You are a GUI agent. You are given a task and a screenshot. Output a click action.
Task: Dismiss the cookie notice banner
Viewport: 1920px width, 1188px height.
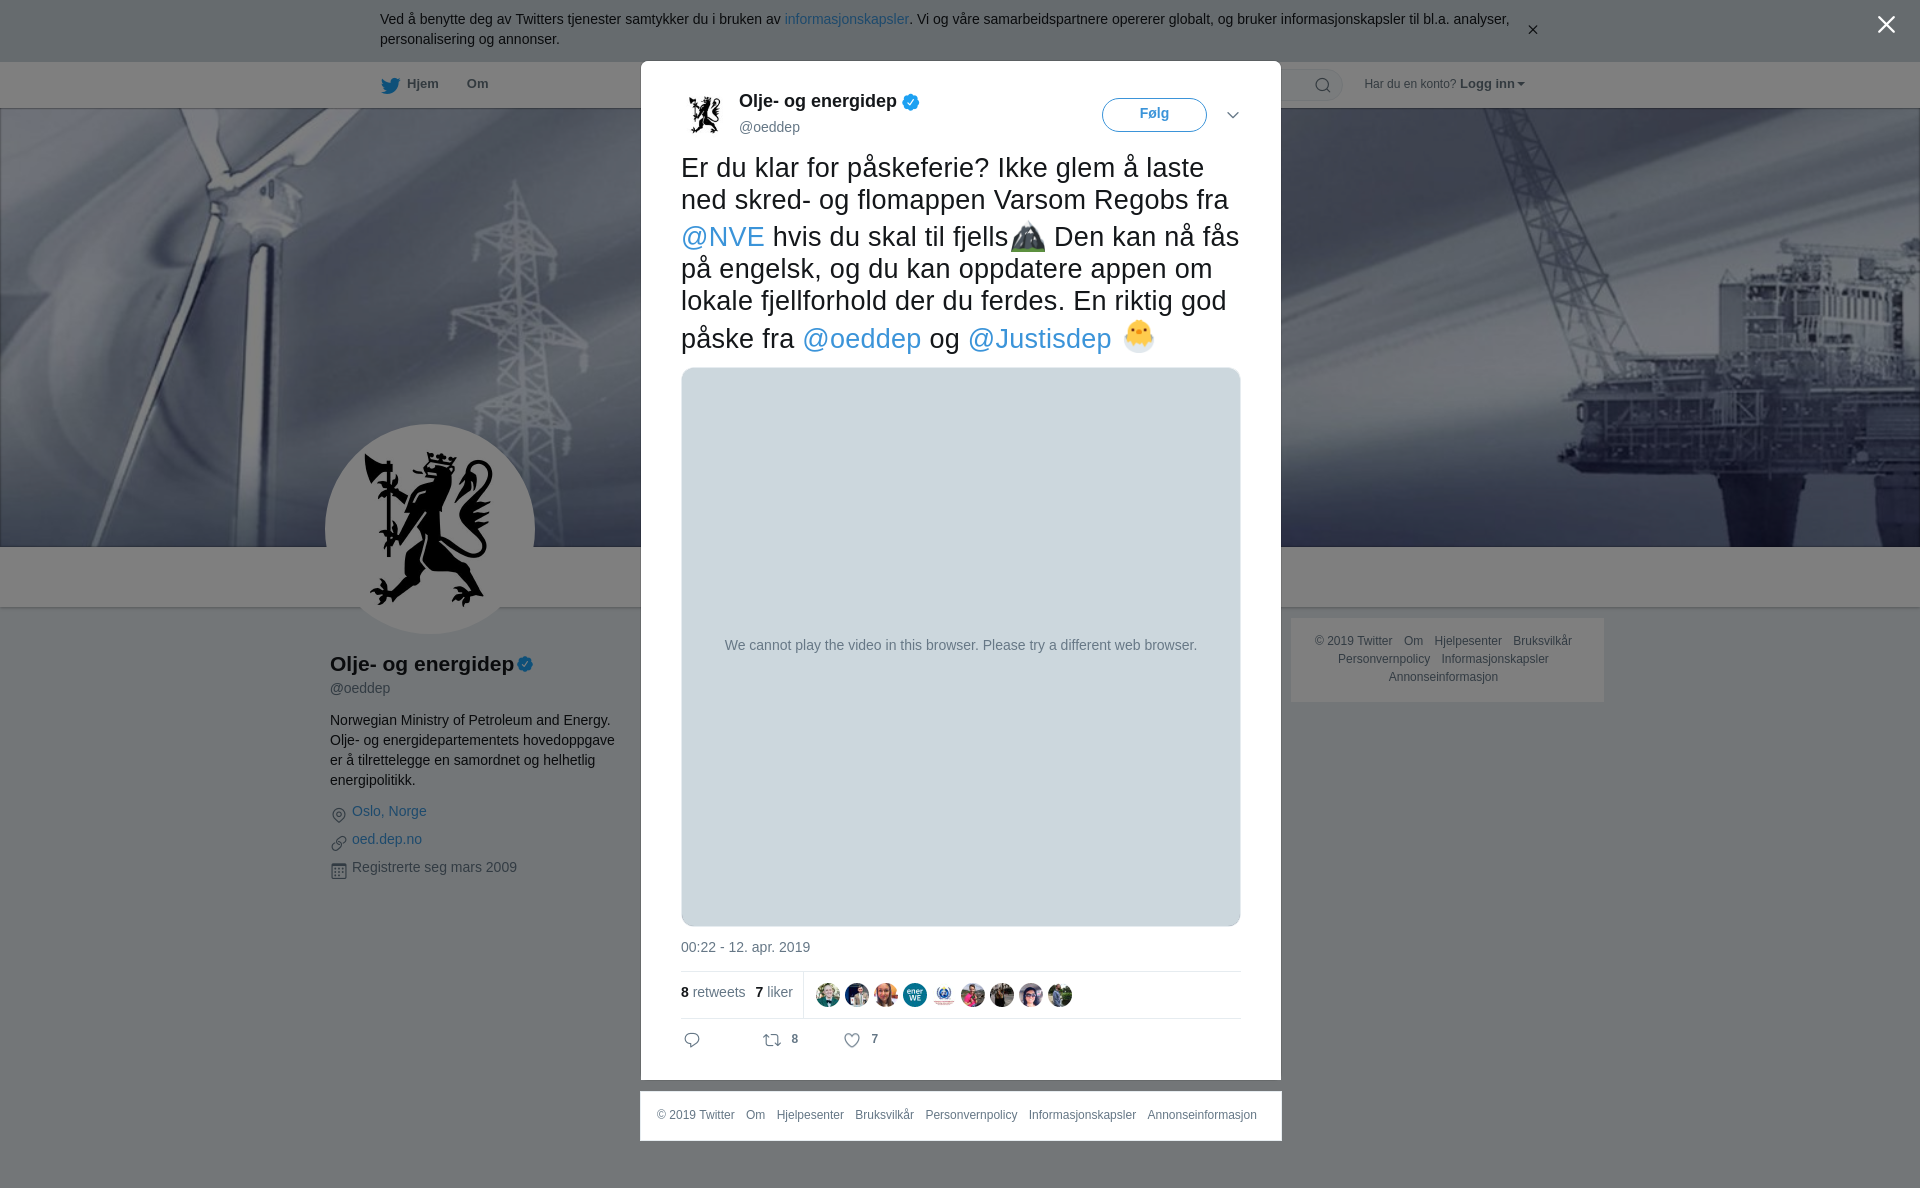1532,30
